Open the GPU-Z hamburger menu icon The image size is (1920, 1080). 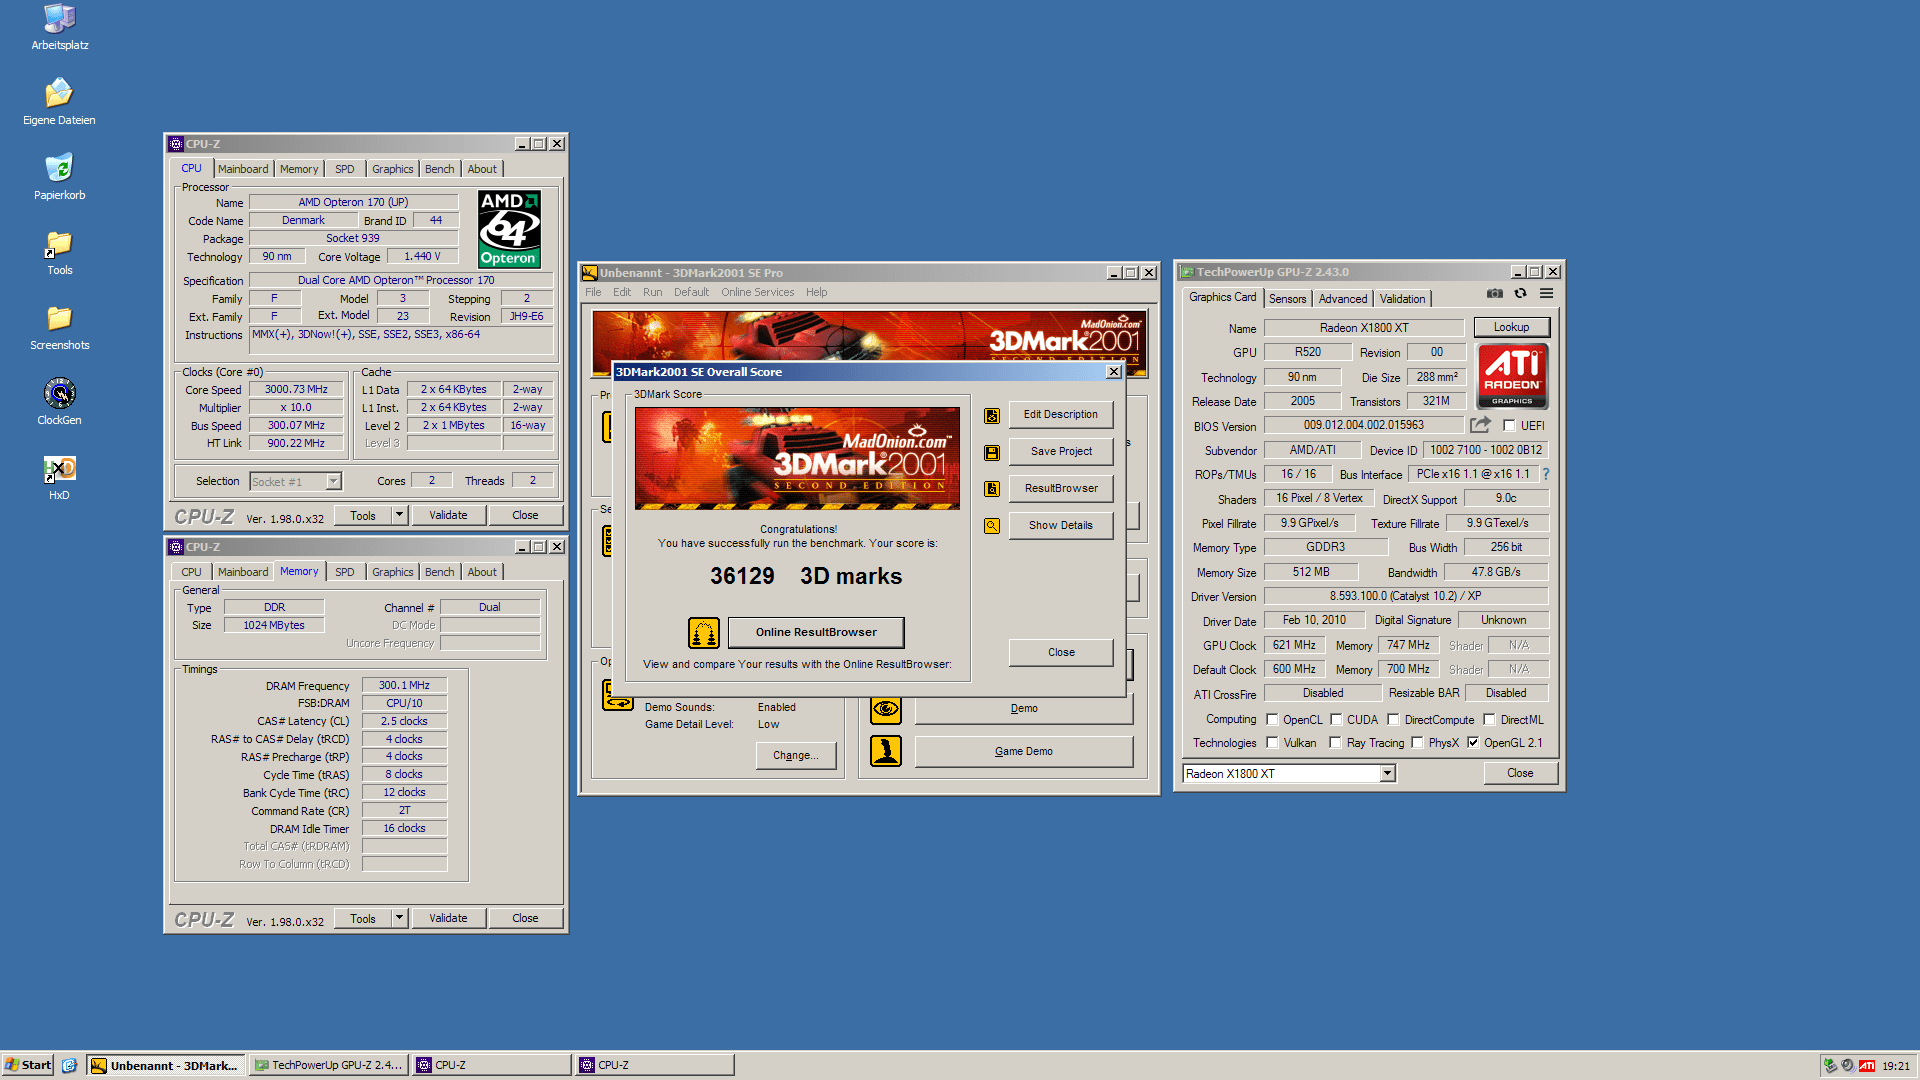1546,293
